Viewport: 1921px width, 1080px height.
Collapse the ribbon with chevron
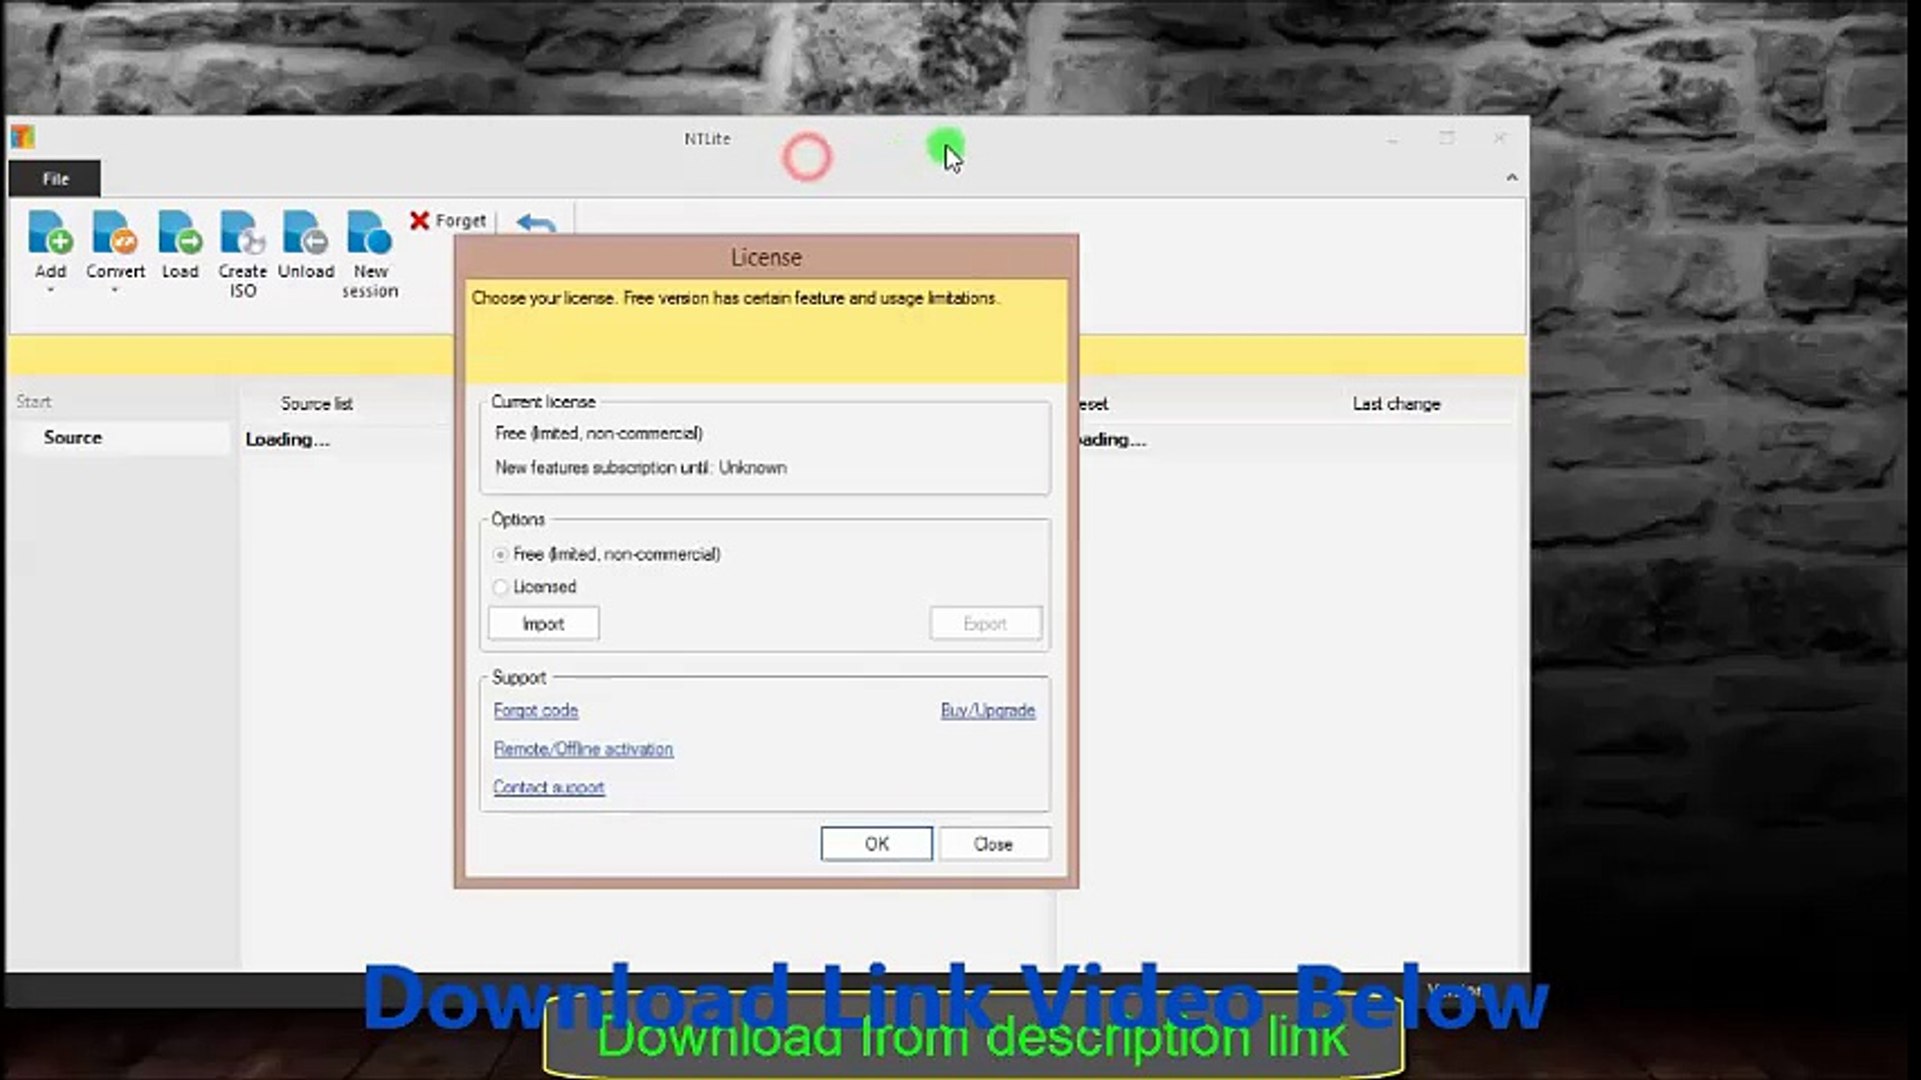pyautogui.click(x=1511, y=177)
